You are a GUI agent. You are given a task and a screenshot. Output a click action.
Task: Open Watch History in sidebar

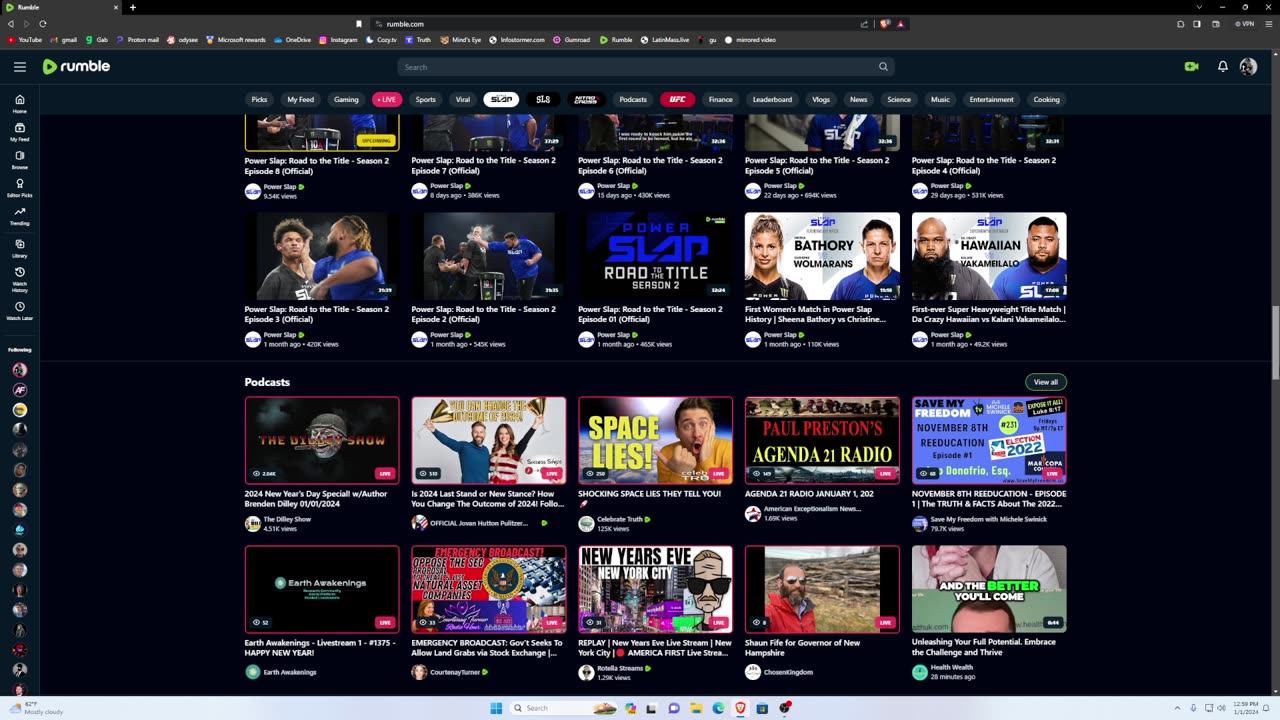(x=19, y=280)
